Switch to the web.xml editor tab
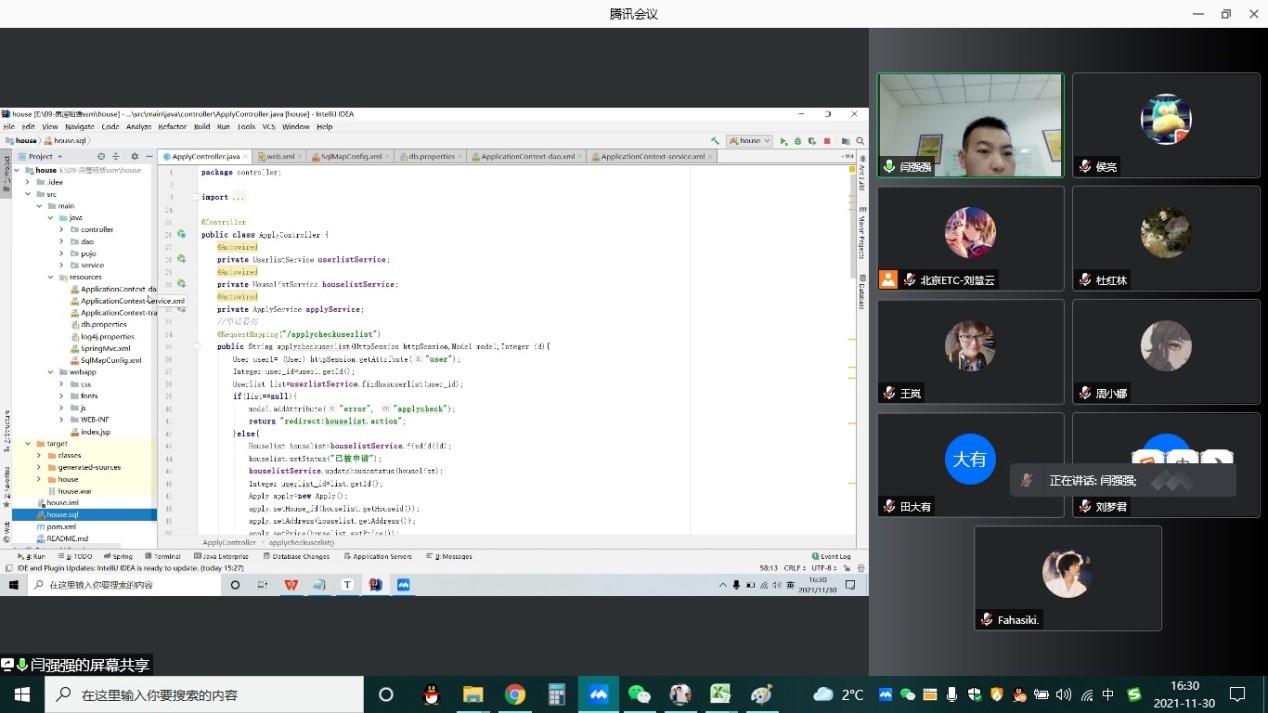This screenshot has width=1268, height=713. [x=276, y=157]
